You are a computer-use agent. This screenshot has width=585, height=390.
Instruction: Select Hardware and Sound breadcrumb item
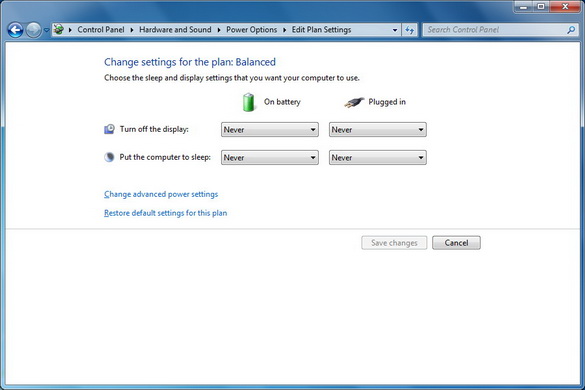(x=175, y=29)
